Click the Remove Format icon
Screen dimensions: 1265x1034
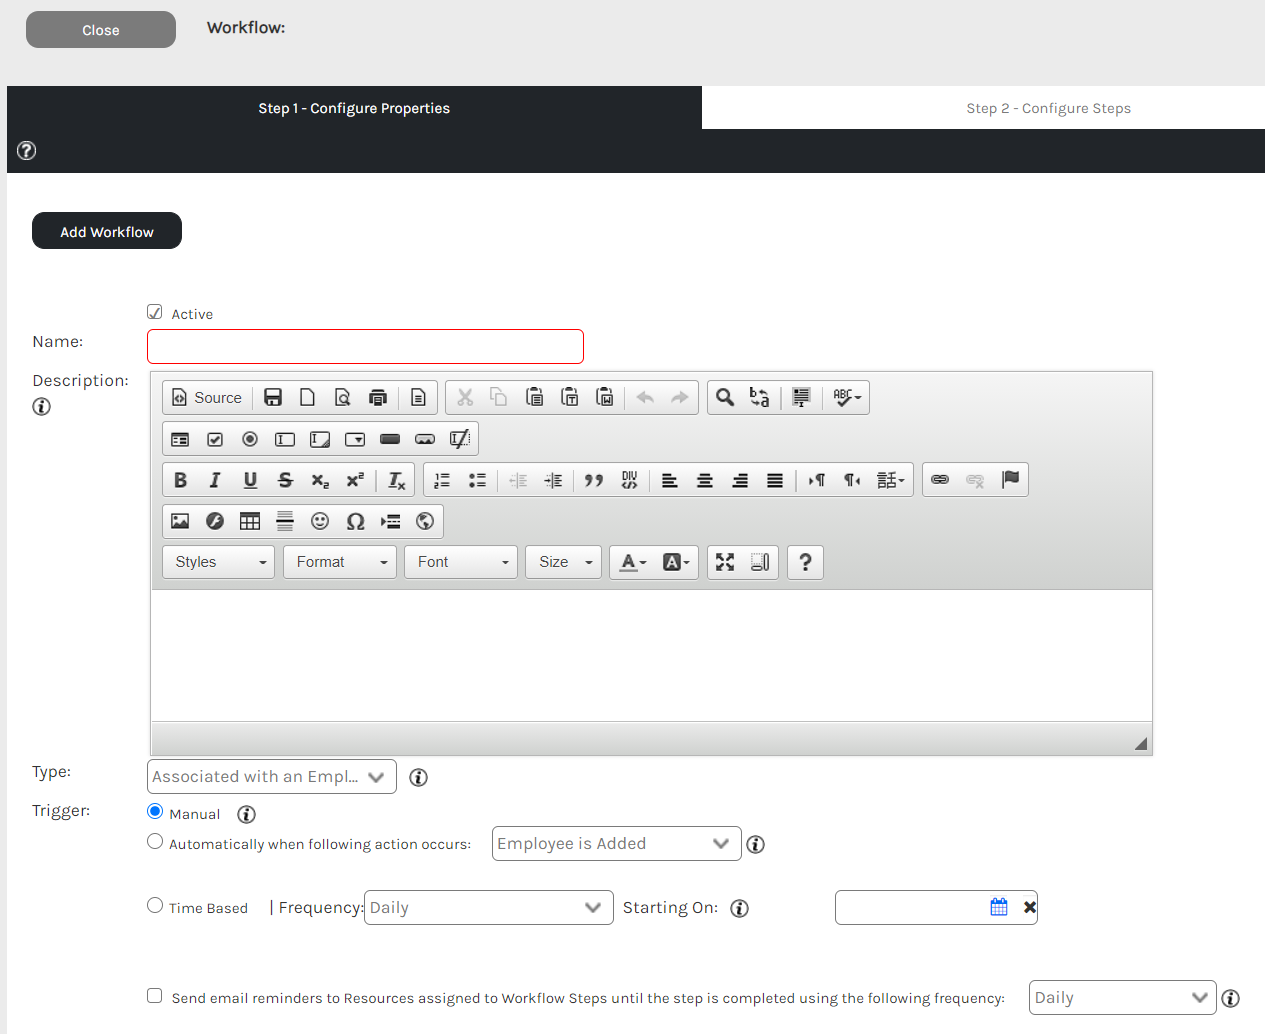click(x=397, y=480)
